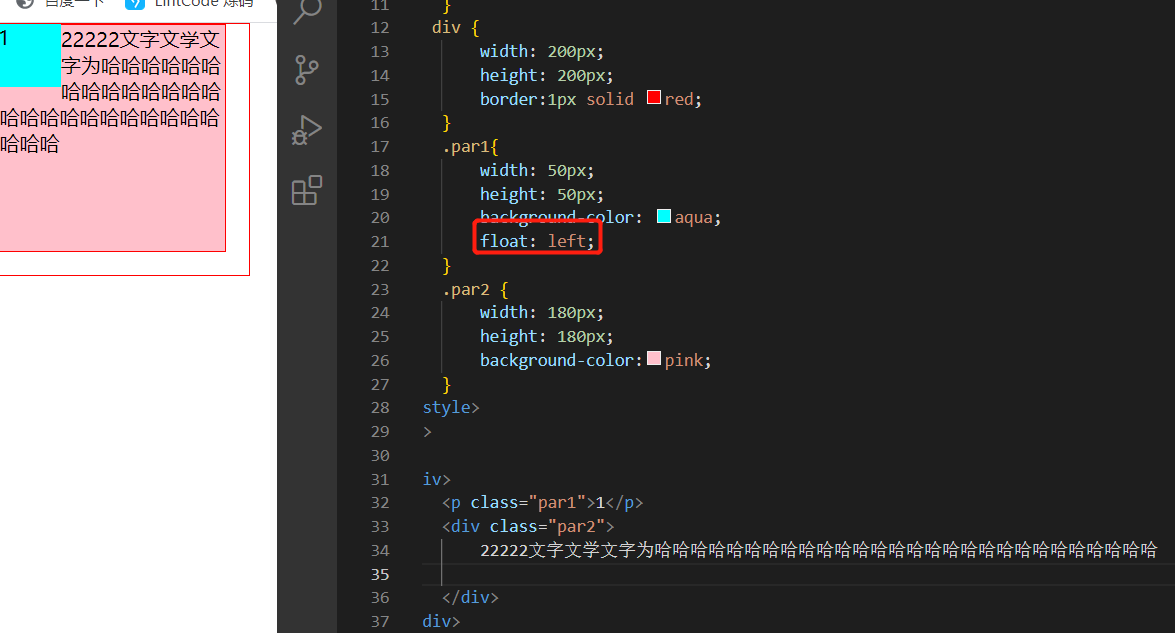
Task: Click 'background-color:' on line 26
Action: tap(561, 360)
